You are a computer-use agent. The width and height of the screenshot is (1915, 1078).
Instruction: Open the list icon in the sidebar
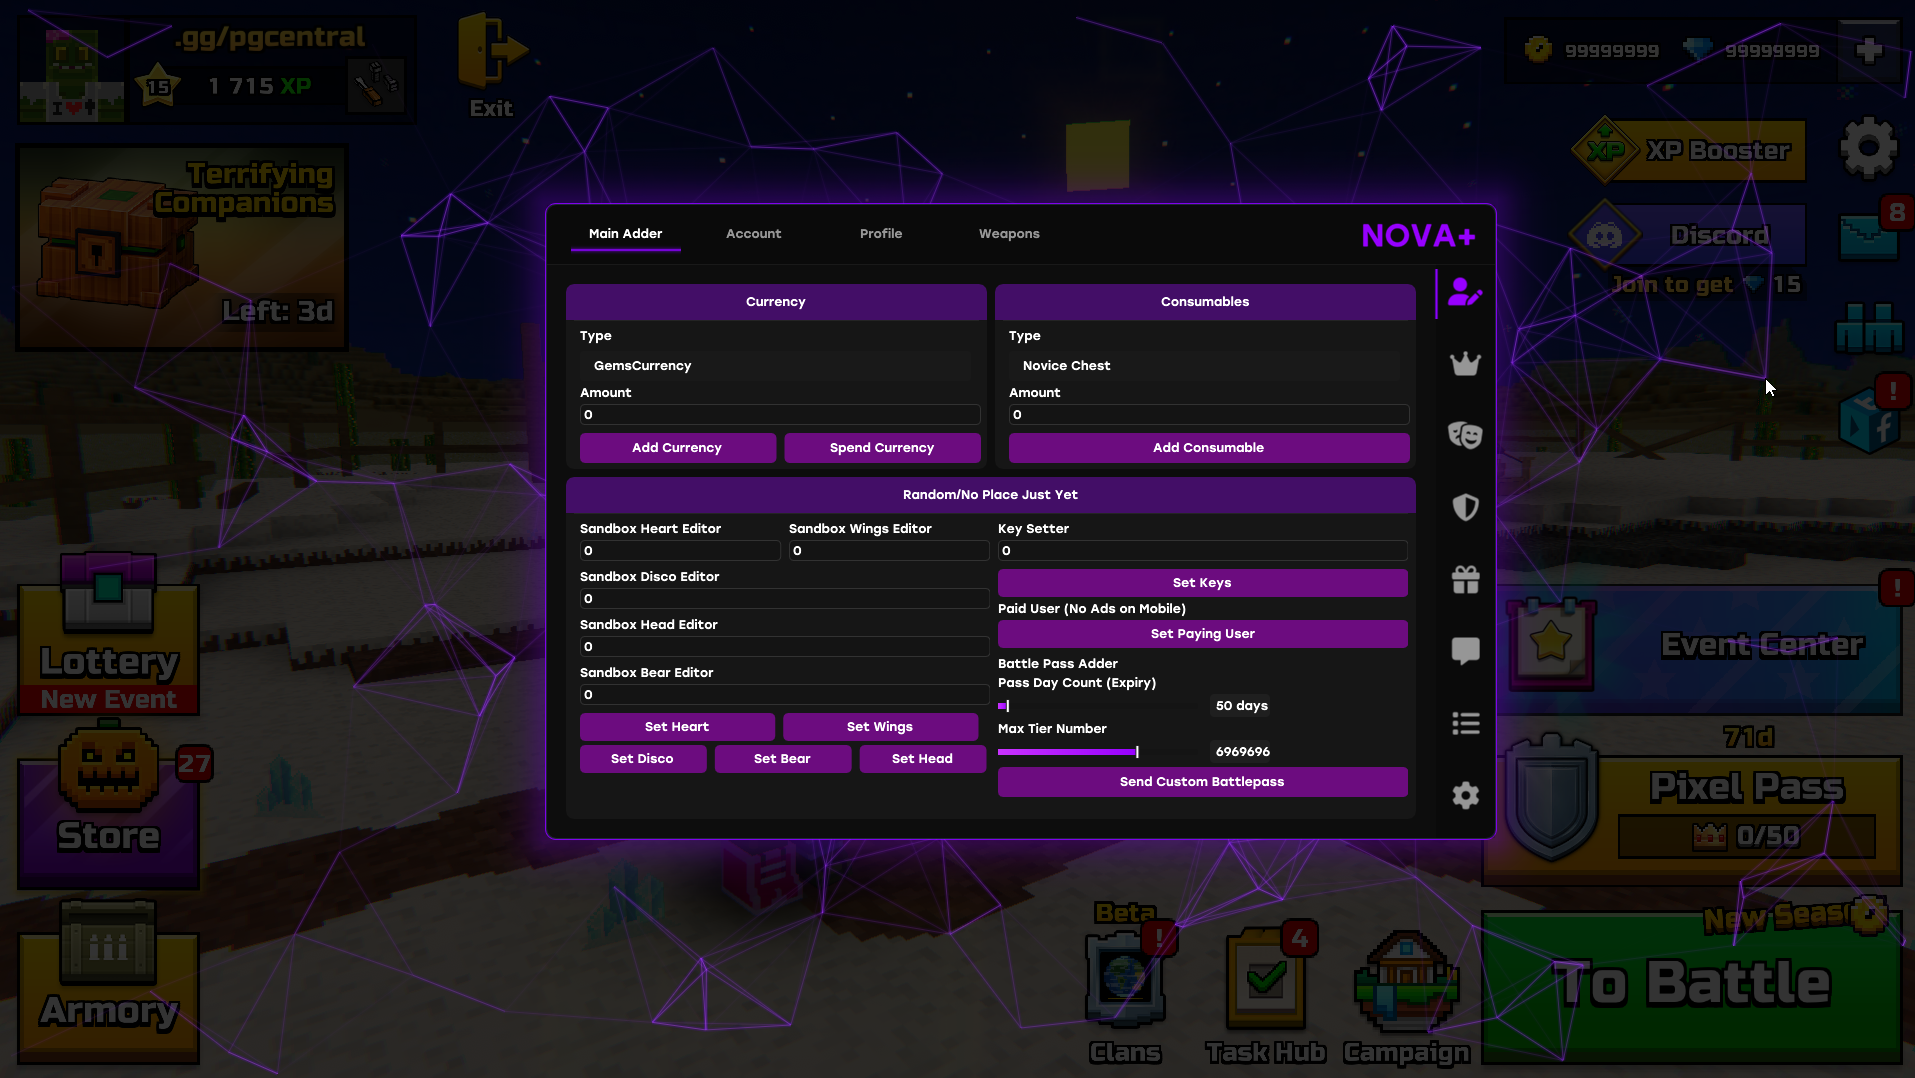click(x=1464, y=723)
